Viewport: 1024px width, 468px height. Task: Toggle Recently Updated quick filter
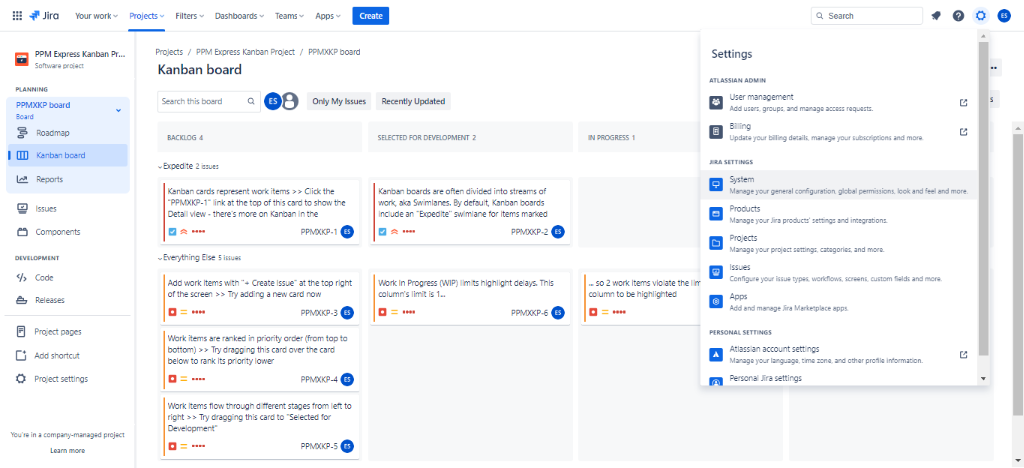point(413,101)
